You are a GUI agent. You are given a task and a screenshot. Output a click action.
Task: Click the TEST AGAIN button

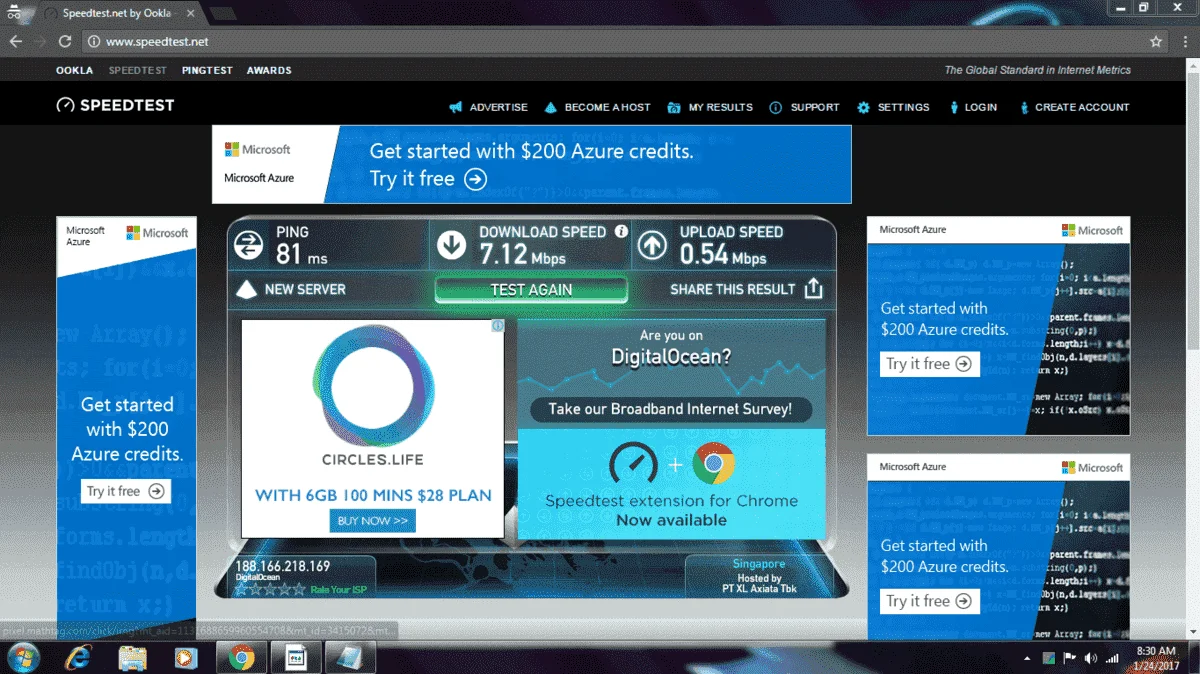(531, 289)
